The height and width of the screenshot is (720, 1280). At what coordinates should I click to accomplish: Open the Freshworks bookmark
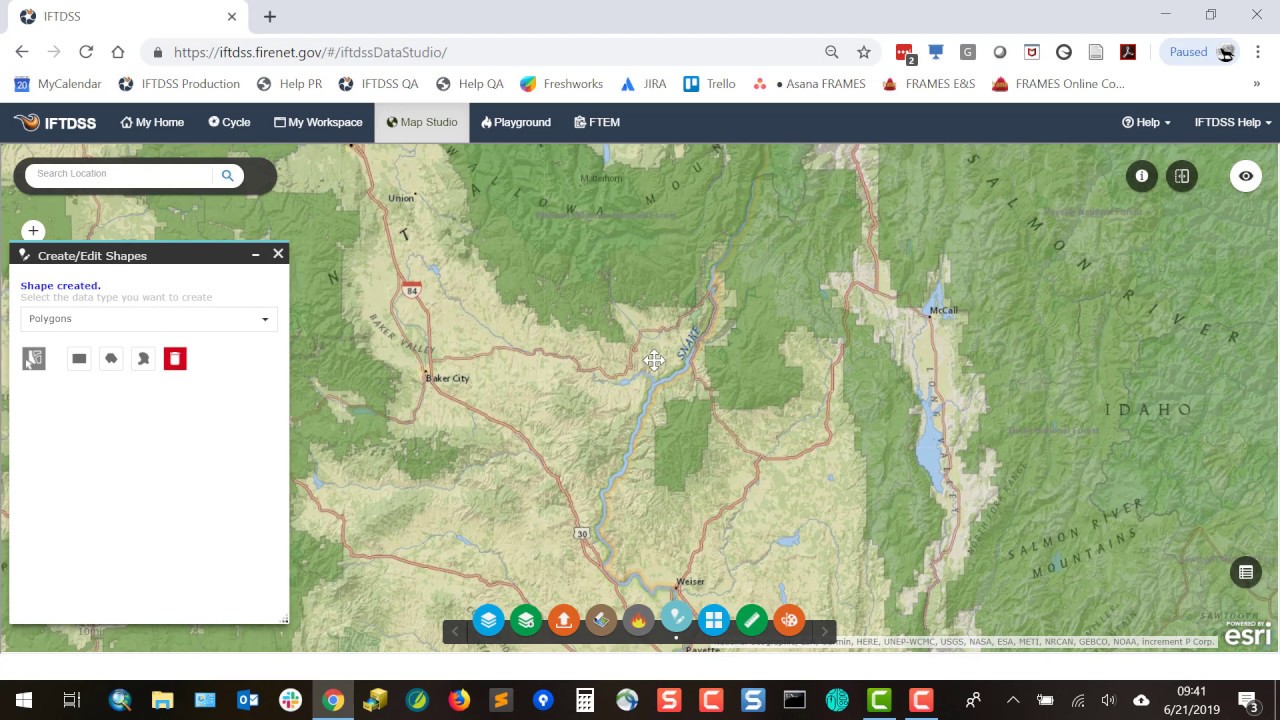pos(561,84)
